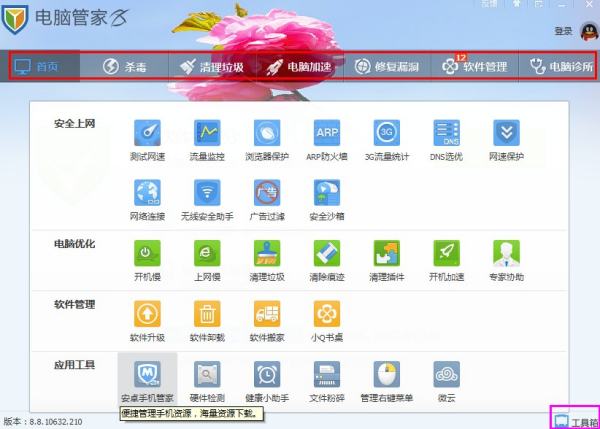
Task: Open 管理右键菜单 context menu manager
Action: coord(387,382)
